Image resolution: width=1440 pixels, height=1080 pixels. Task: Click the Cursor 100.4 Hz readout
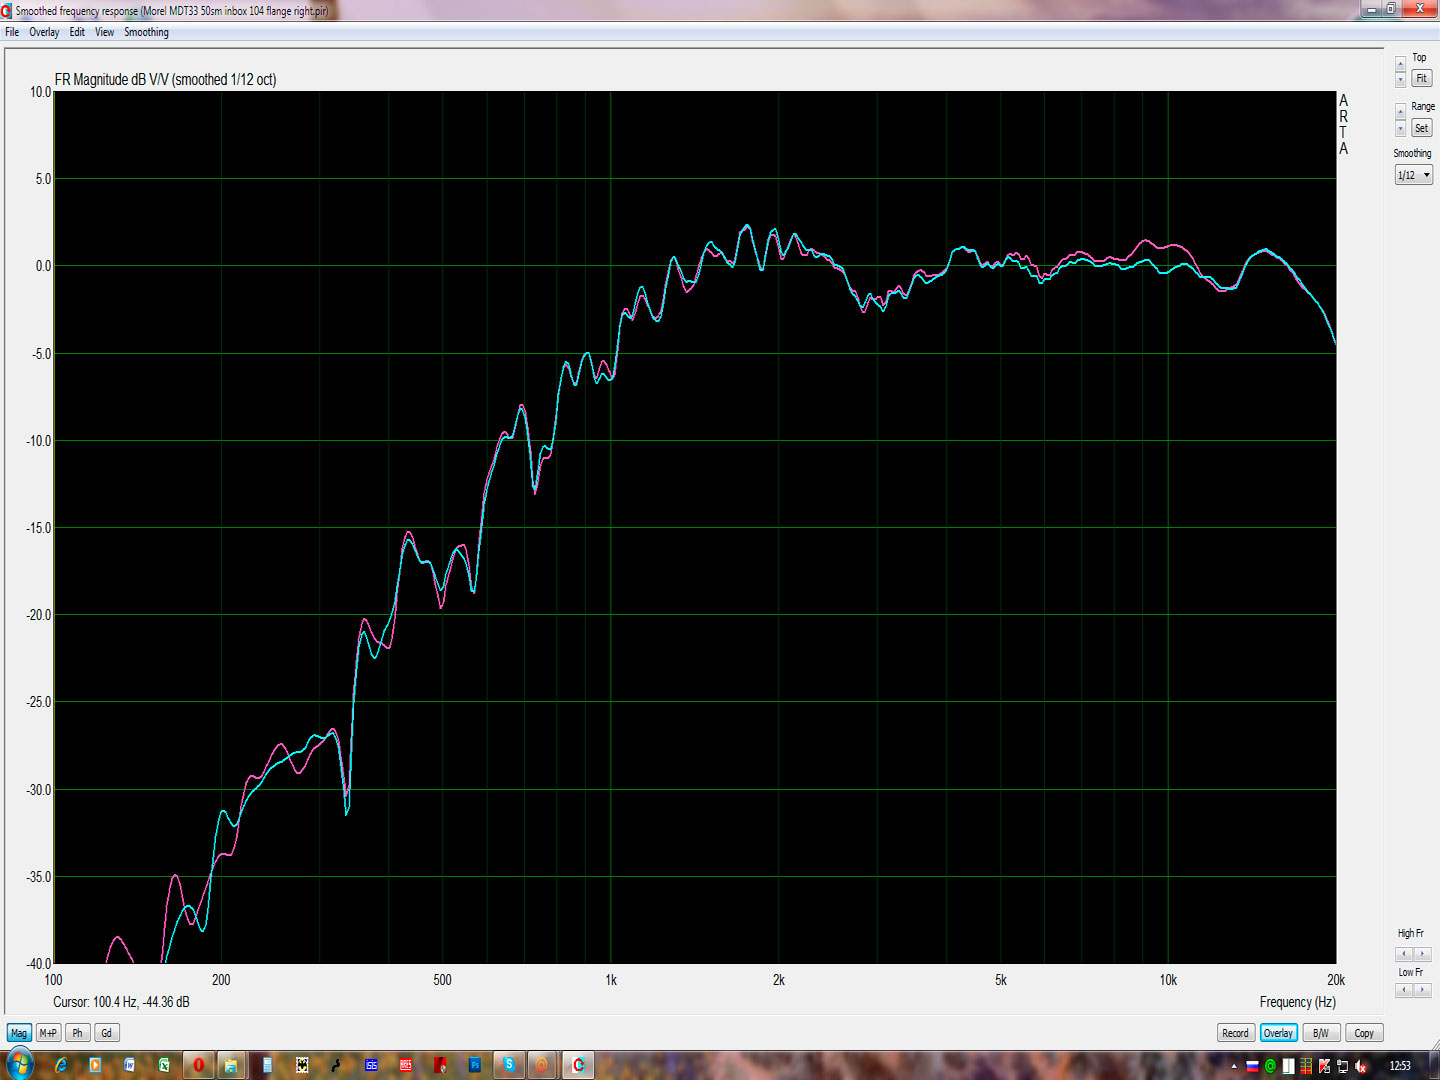[121, 1002]
